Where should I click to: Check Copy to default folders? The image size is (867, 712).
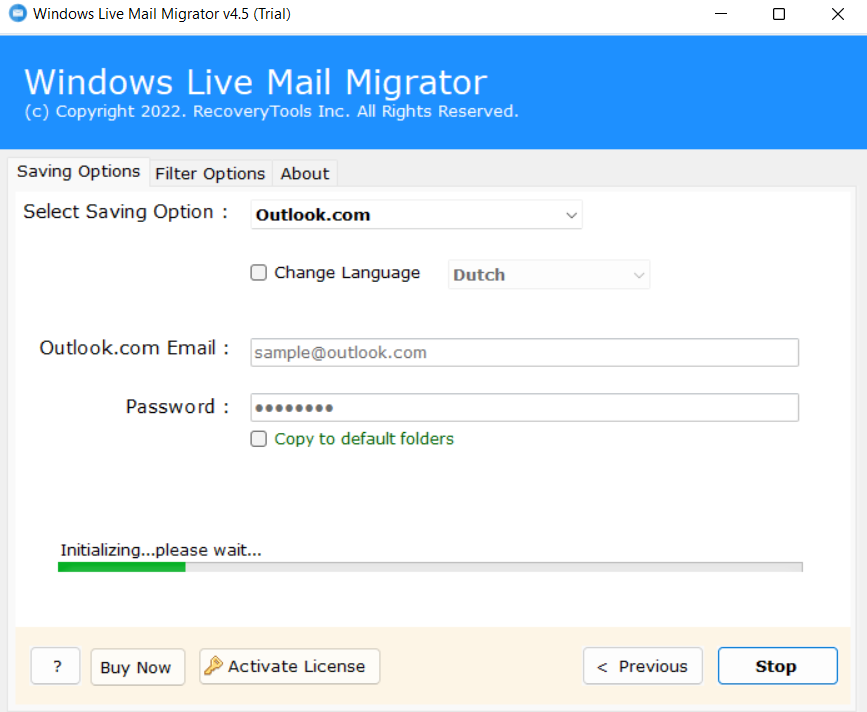point(258,439)
